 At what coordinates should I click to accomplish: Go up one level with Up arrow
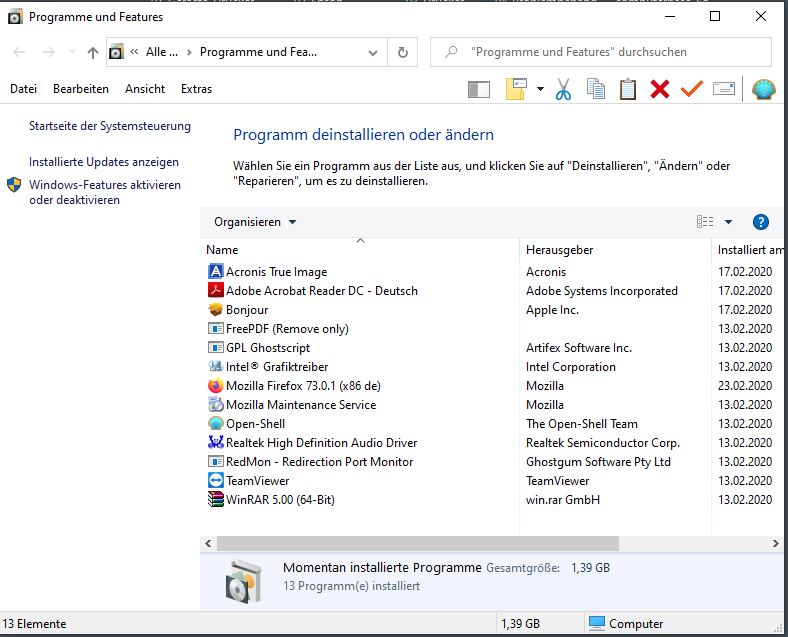pyautogui.click(x=92, y=52)
